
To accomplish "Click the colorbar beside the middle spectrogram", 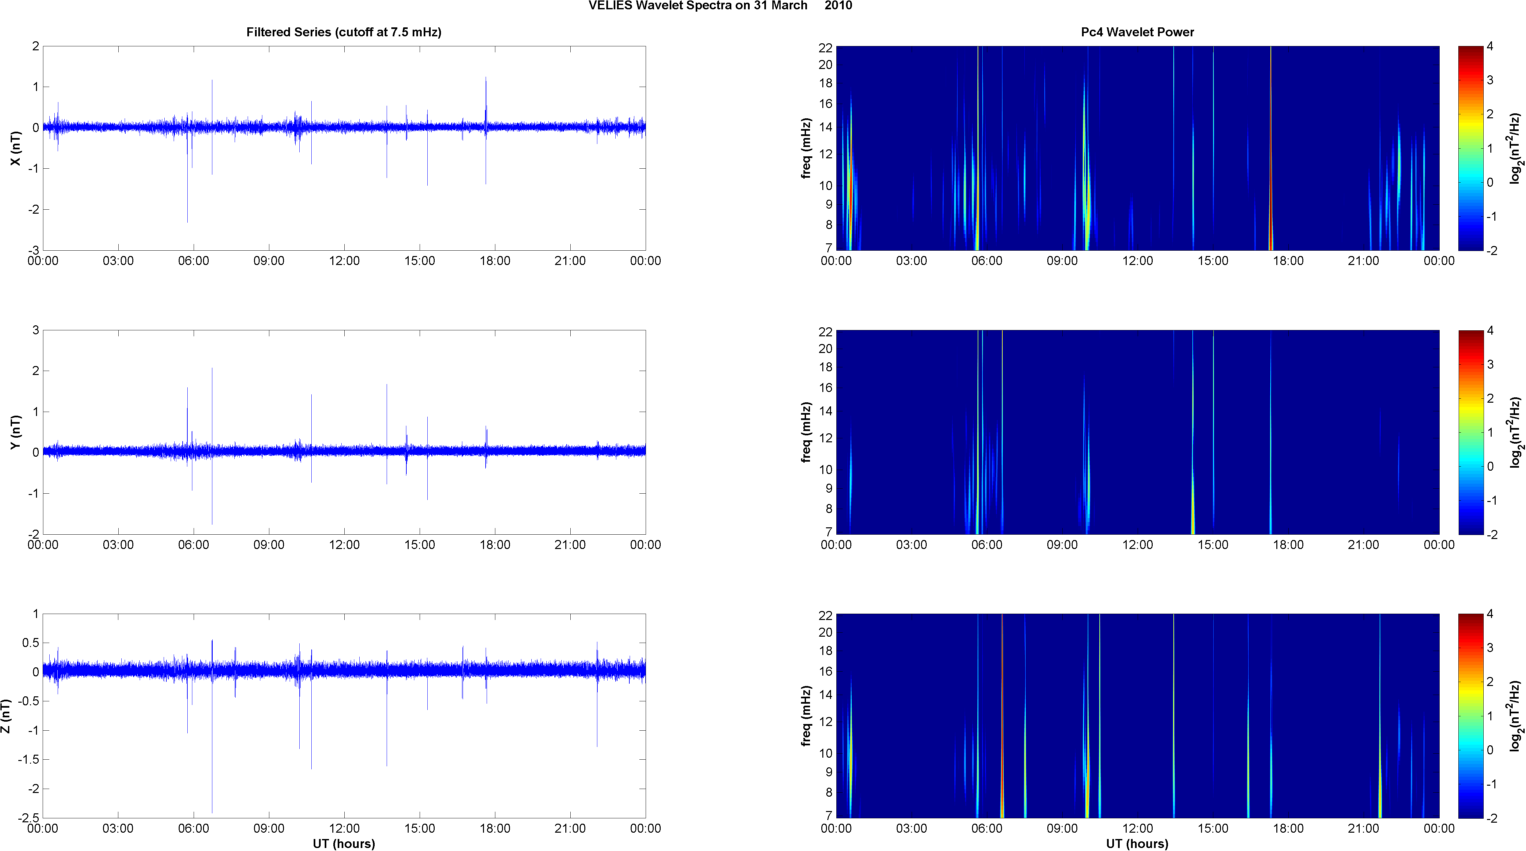I will pos(1470,432).
